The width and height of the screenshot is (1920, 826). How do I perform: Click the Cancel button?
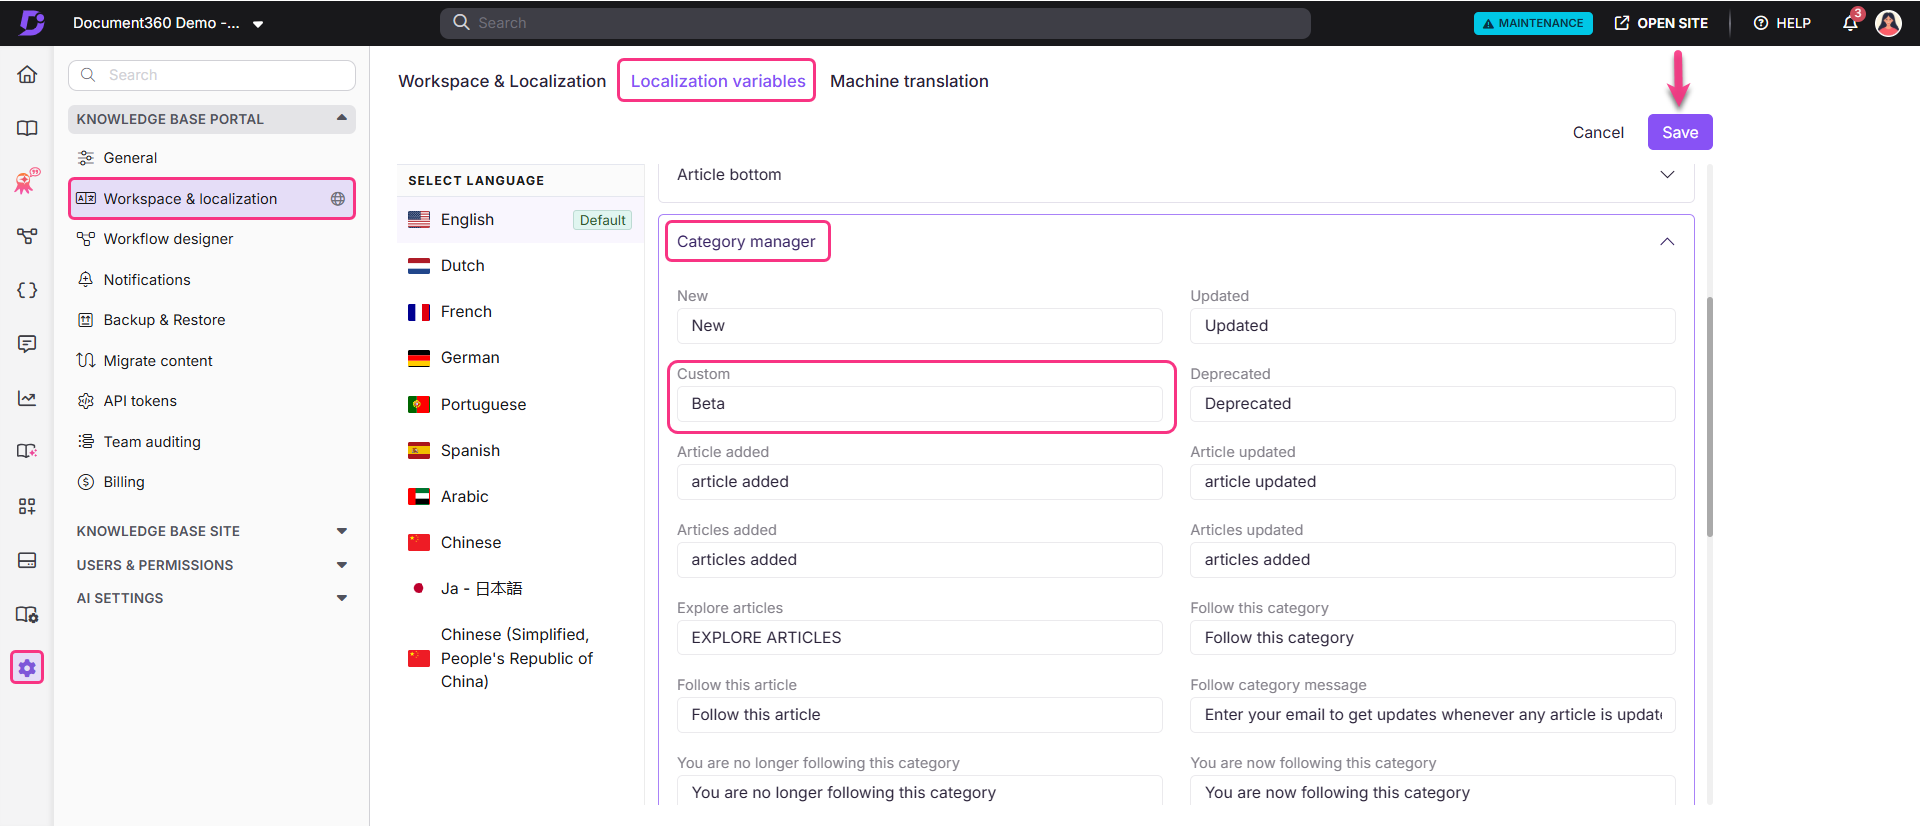pyautogui.click(x=1598, y=132)
